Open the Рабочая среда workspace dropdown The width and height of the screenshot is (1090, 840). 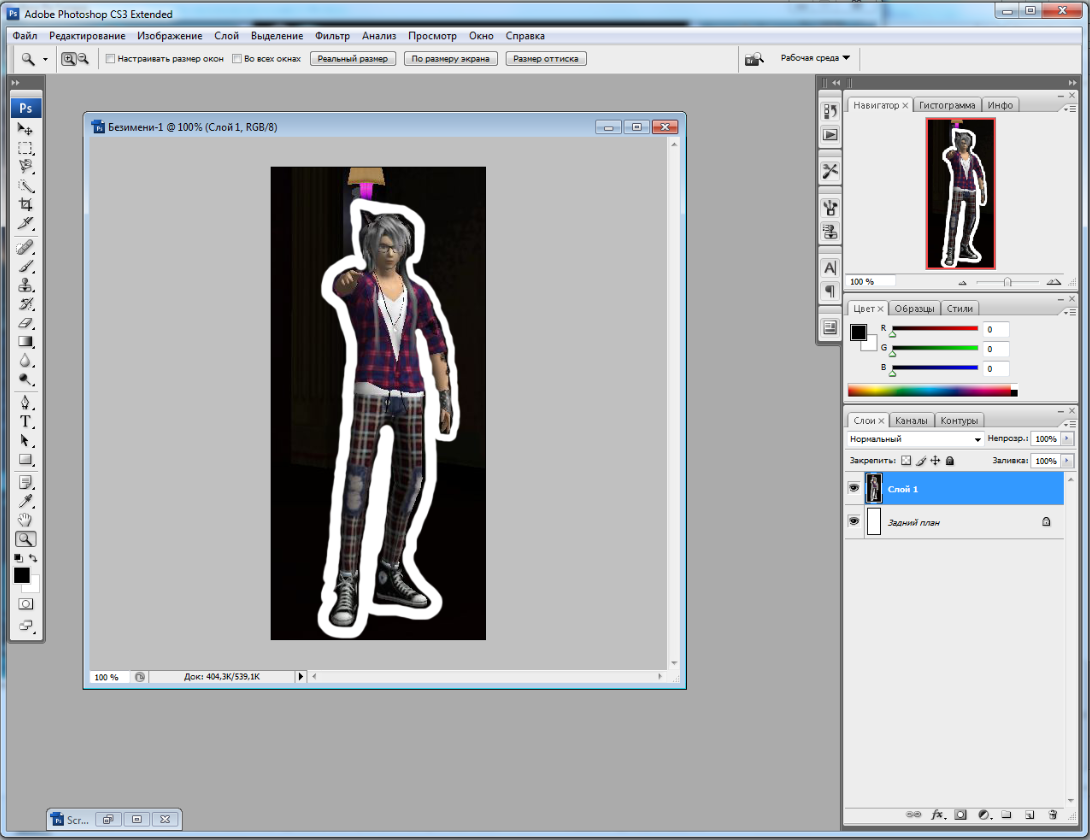[x=814, y=59]
